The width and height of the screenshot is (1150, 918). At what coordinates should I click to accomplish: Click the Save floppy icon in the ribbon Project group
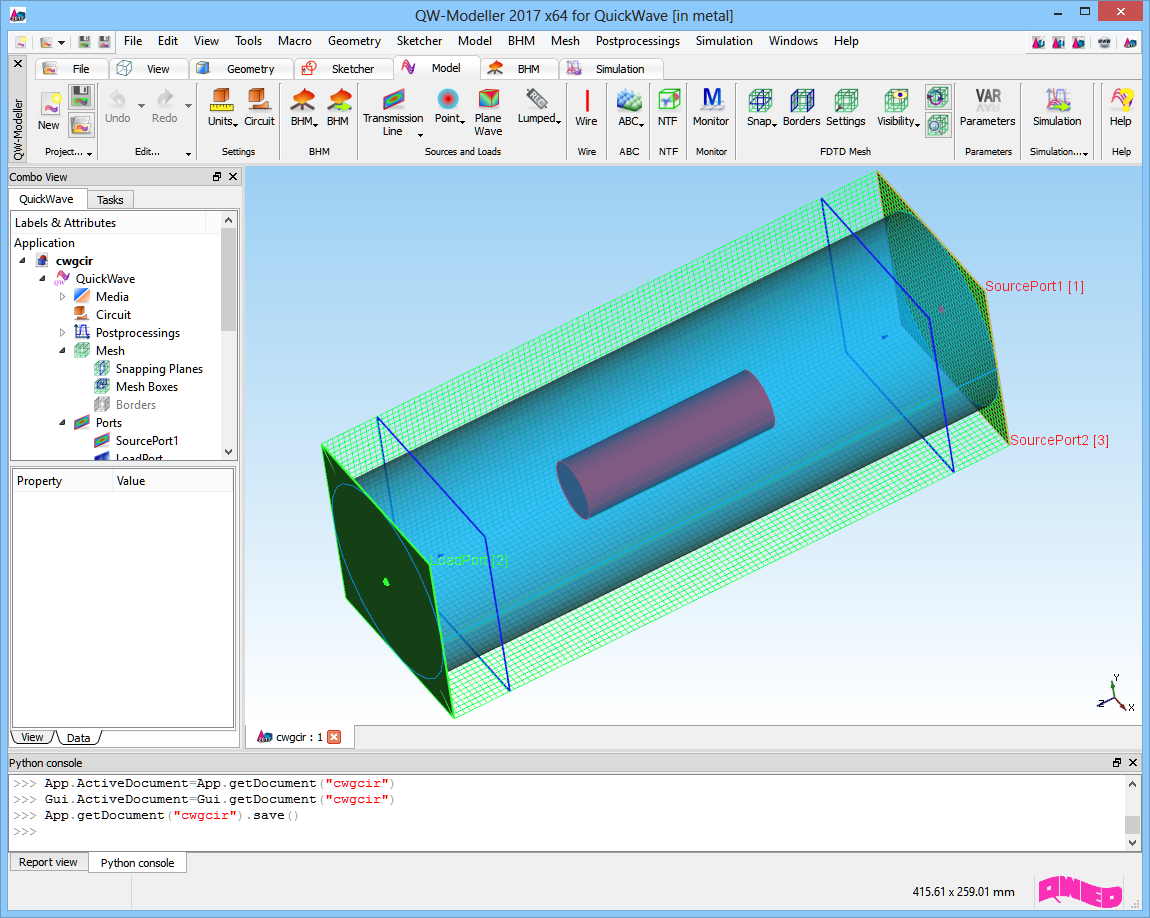pos(81,98)
